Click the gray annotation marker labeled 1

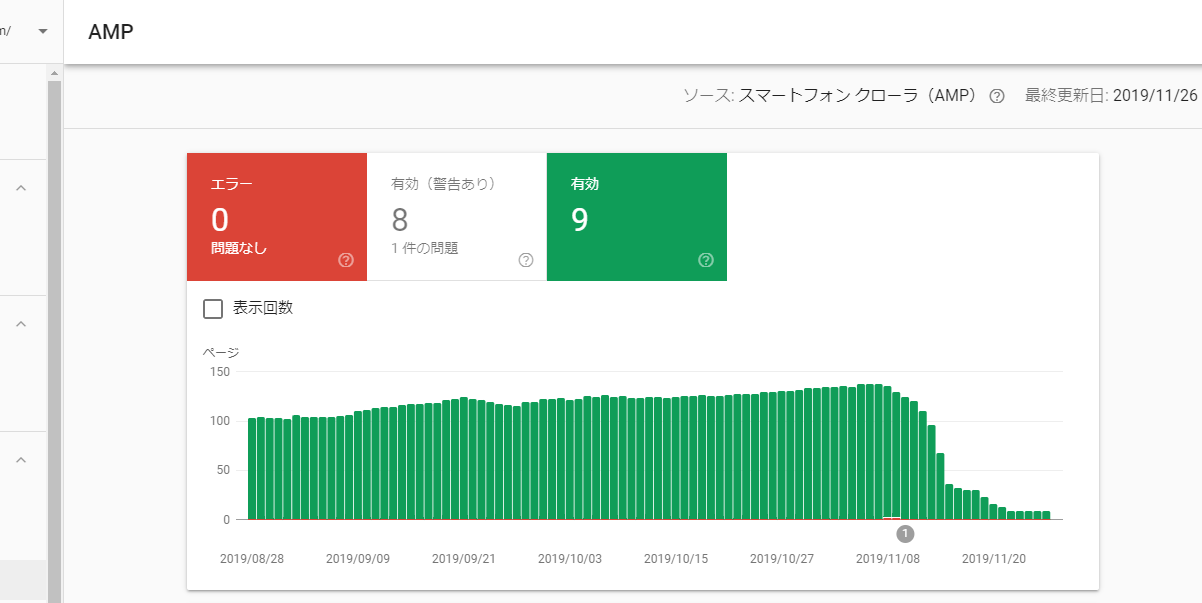point(905,533)
